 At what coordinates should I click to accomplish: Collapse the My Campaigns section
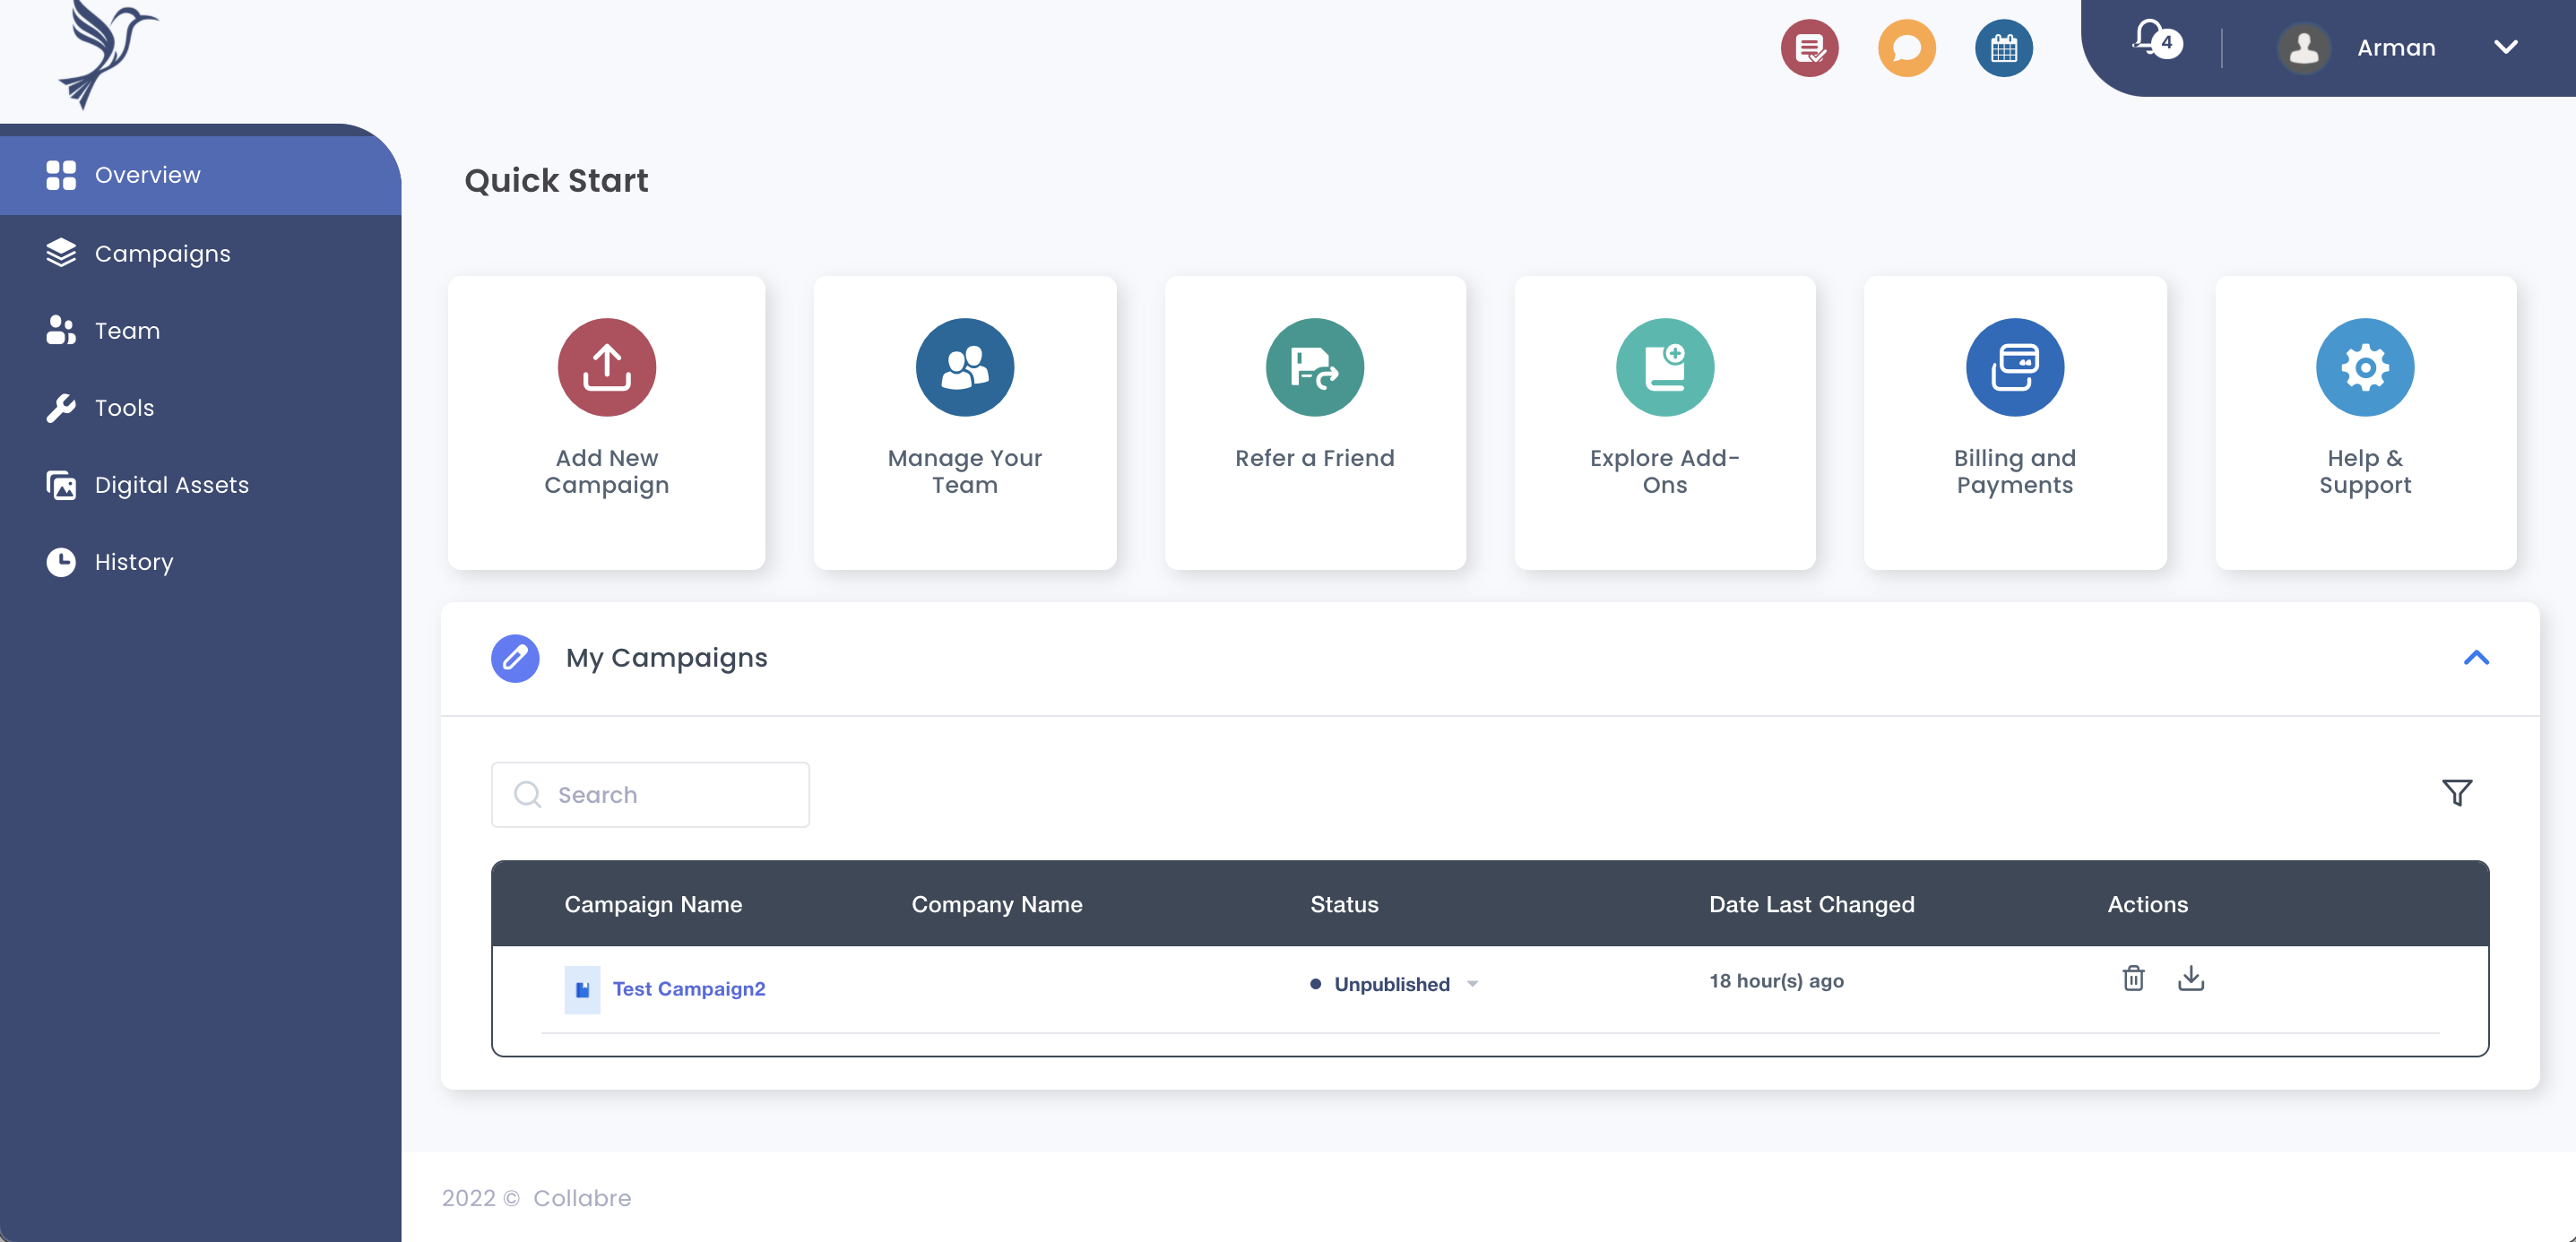(x=2475, y=658)
